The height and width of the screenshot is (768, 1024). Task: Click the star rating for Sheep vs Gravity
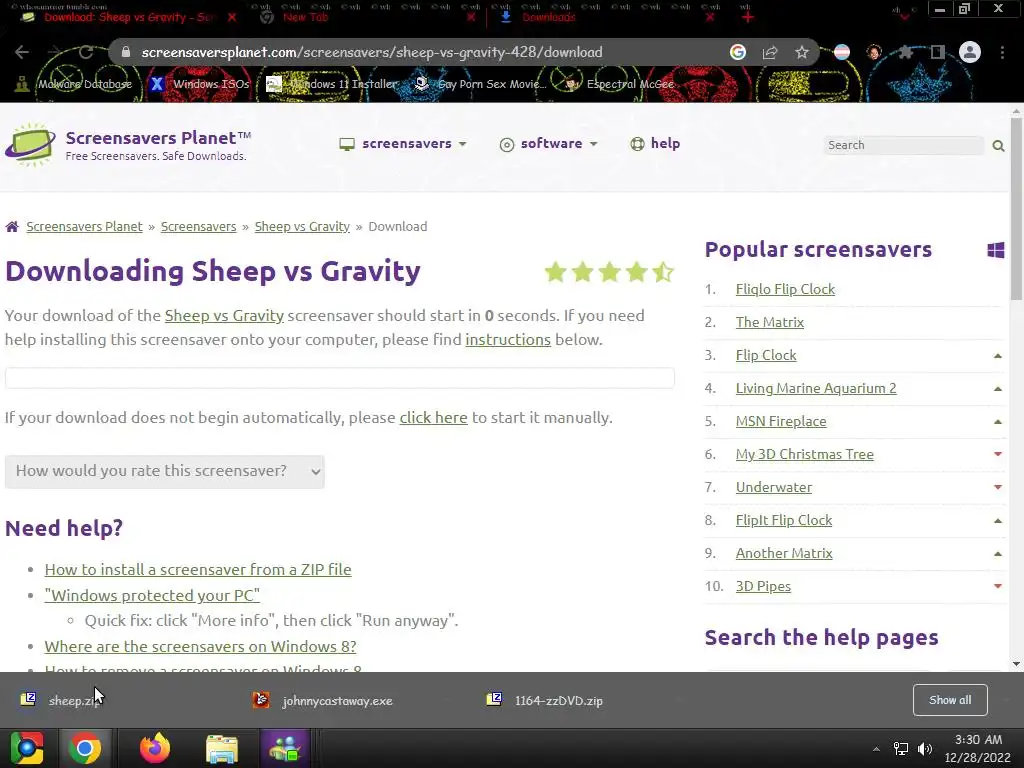(609, 272)
